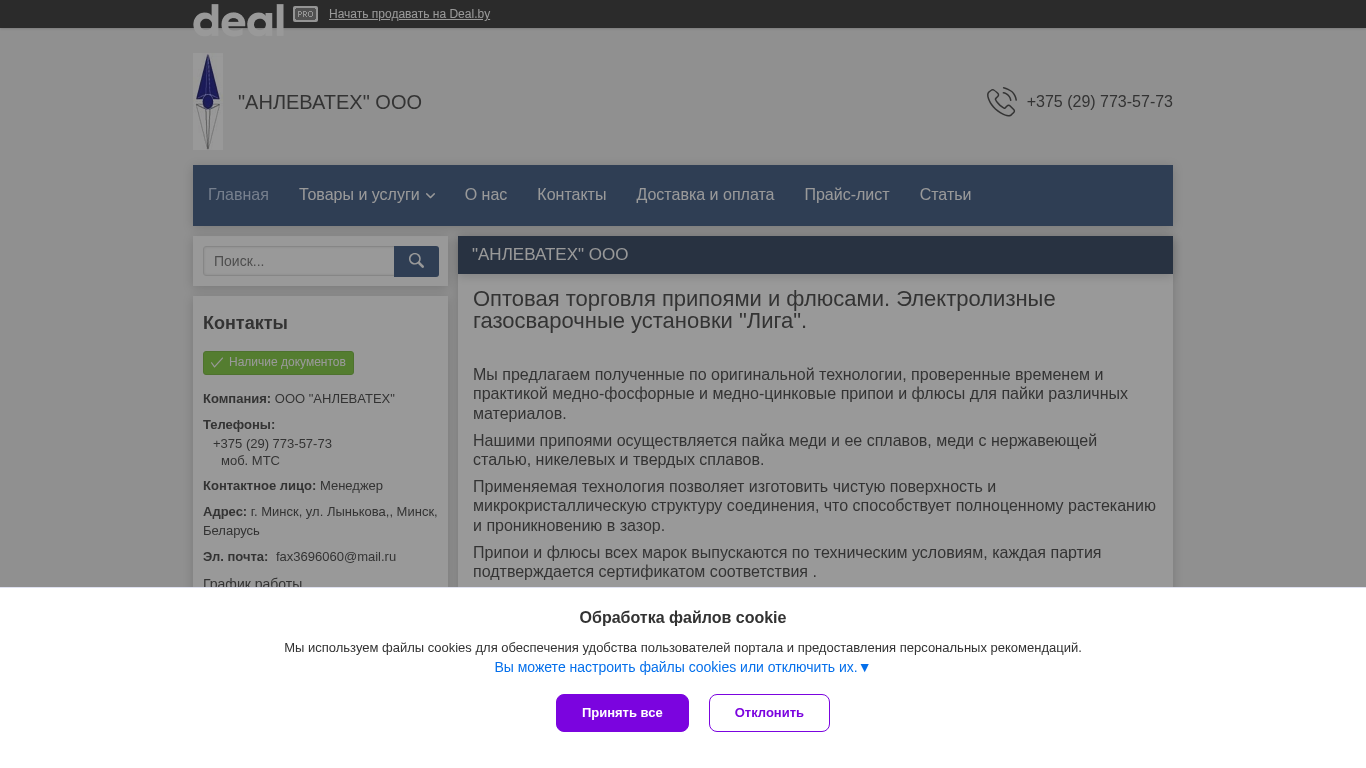Click the magnifier search button
This screenshot has height=768, width=1366.
click(416, 261)
